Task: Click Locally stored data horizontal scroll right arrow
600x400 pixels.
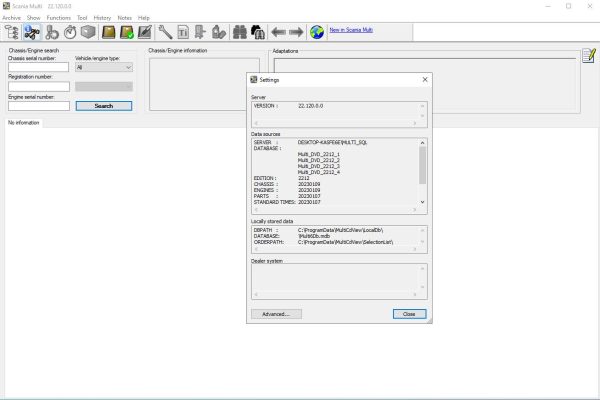Action: click(x=414, y=249)
